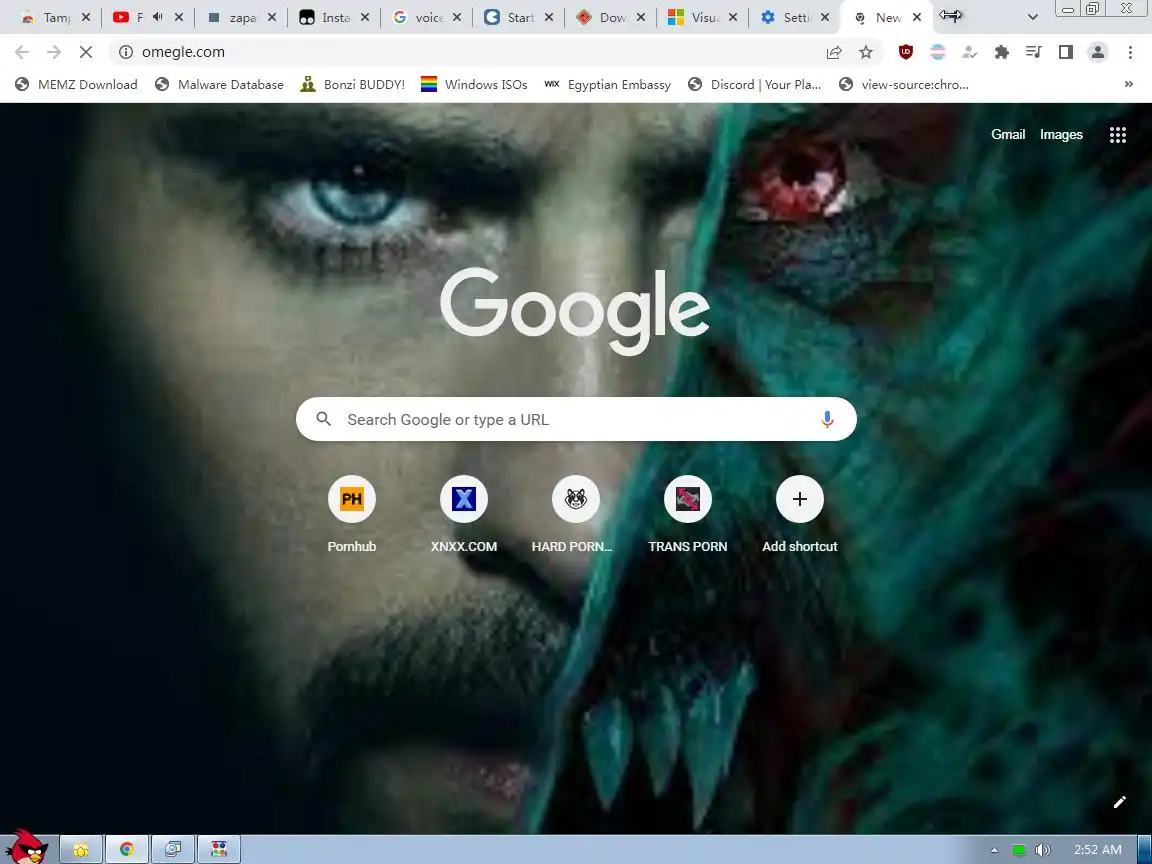The height and width of the screenshot is (864, 1152).
Task: Bookmark this tab with the star icon
Action: click(866, 52)
